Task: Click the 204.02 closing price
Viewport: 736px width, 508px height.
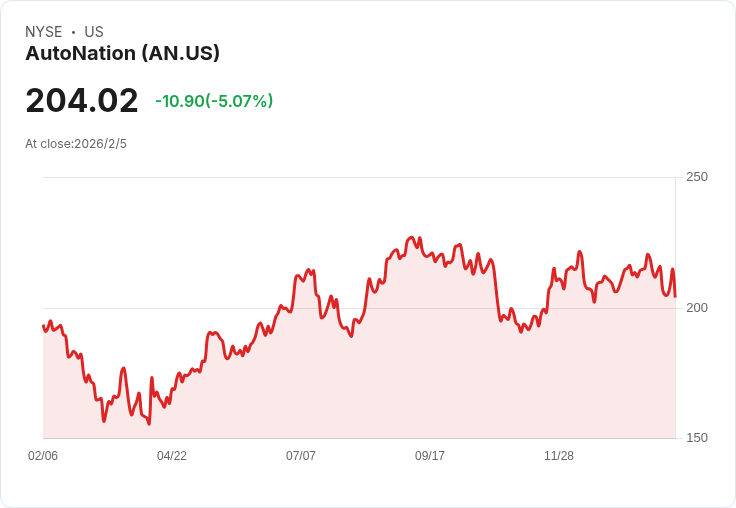Action: pos(82,101)
